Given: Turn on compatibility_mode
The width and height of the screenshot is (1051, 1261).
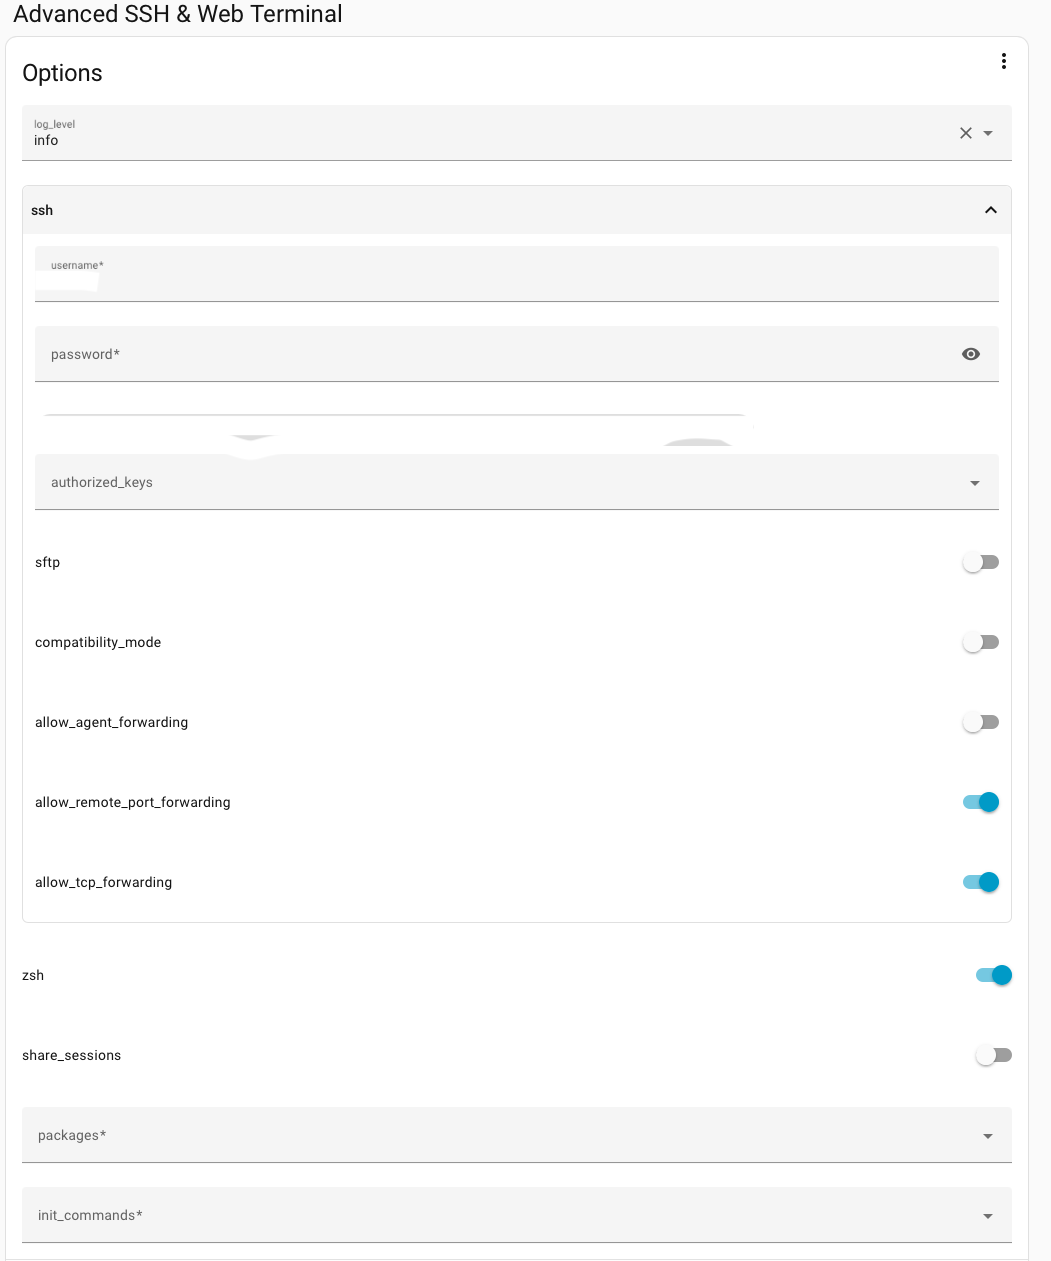Looking at the screenshot, I should 980,642.
